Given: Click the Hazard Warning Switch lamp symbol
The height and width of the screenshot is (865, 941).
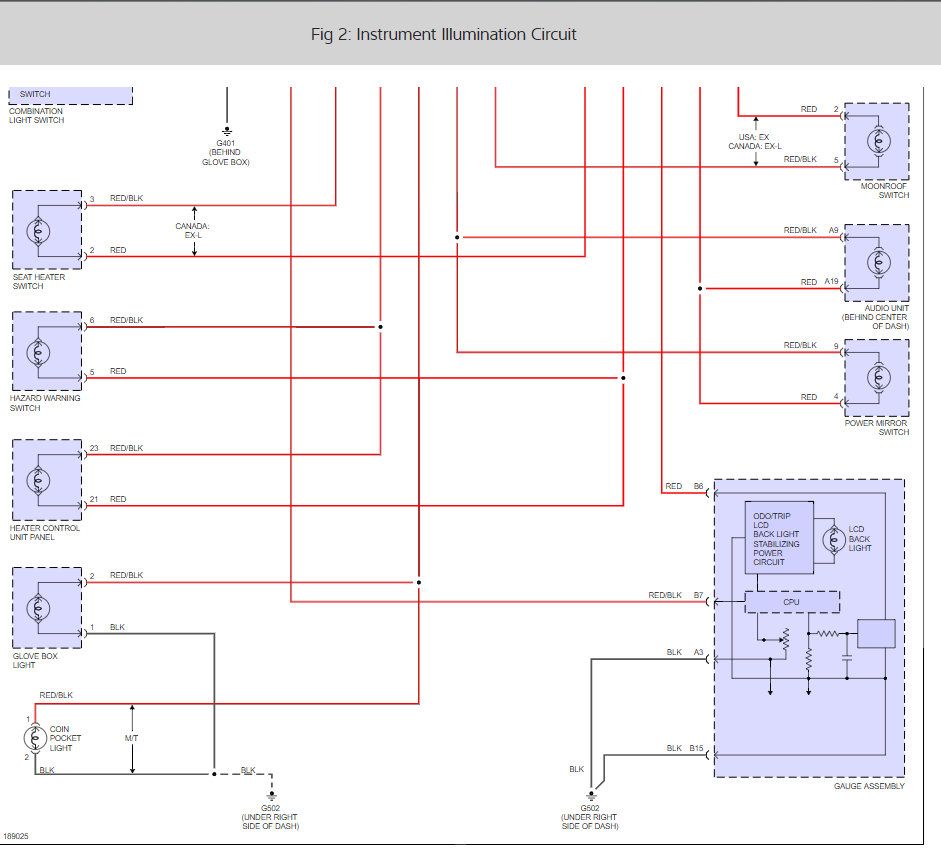Looking at the screenshot, I should coord(38,352).
